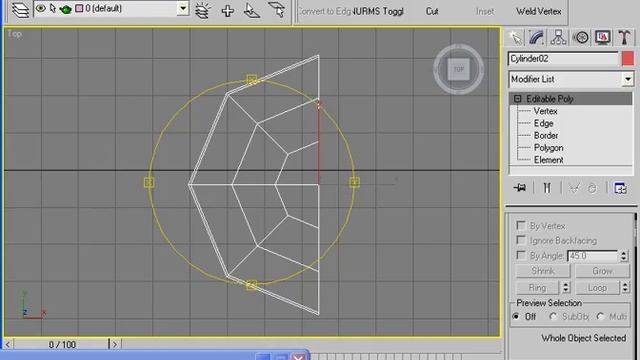Open the 0 (default) layer dropdown
640x360 pixels.
(x=183, y=8)
